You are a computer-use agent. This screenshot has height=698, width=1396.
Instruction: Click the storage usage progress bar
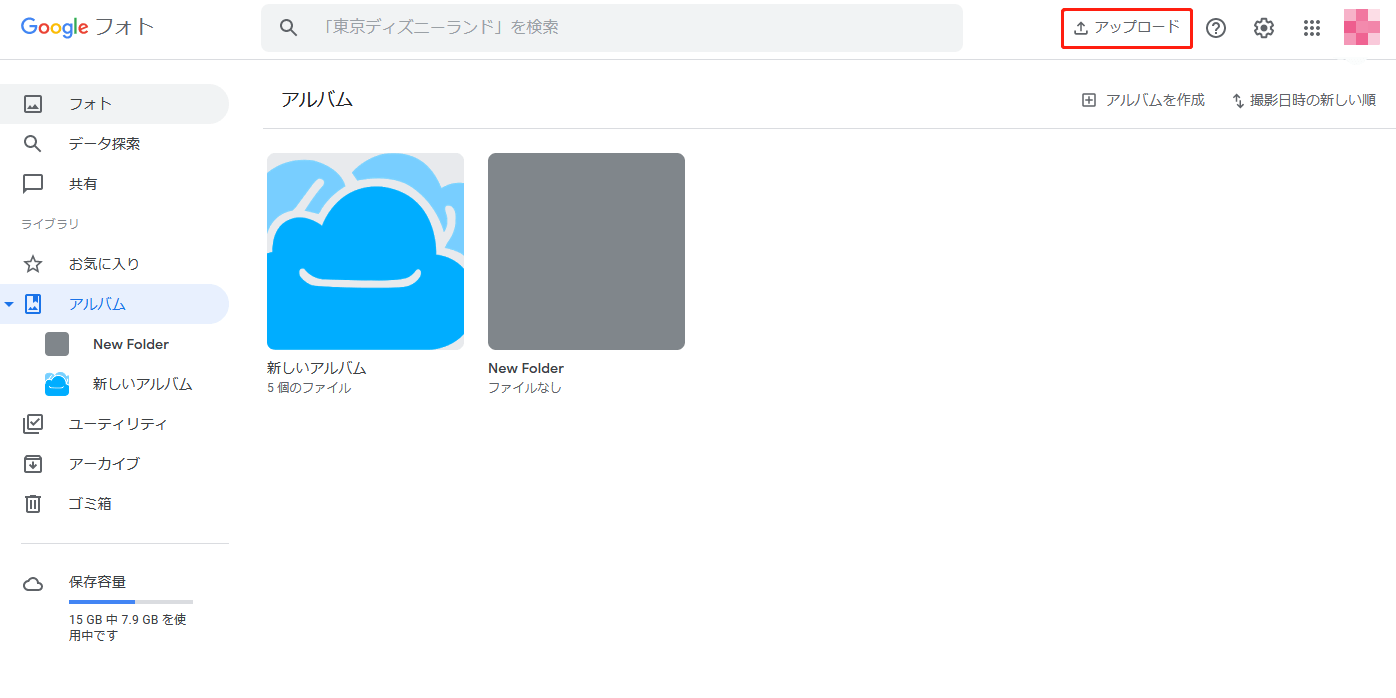point(131,602)
